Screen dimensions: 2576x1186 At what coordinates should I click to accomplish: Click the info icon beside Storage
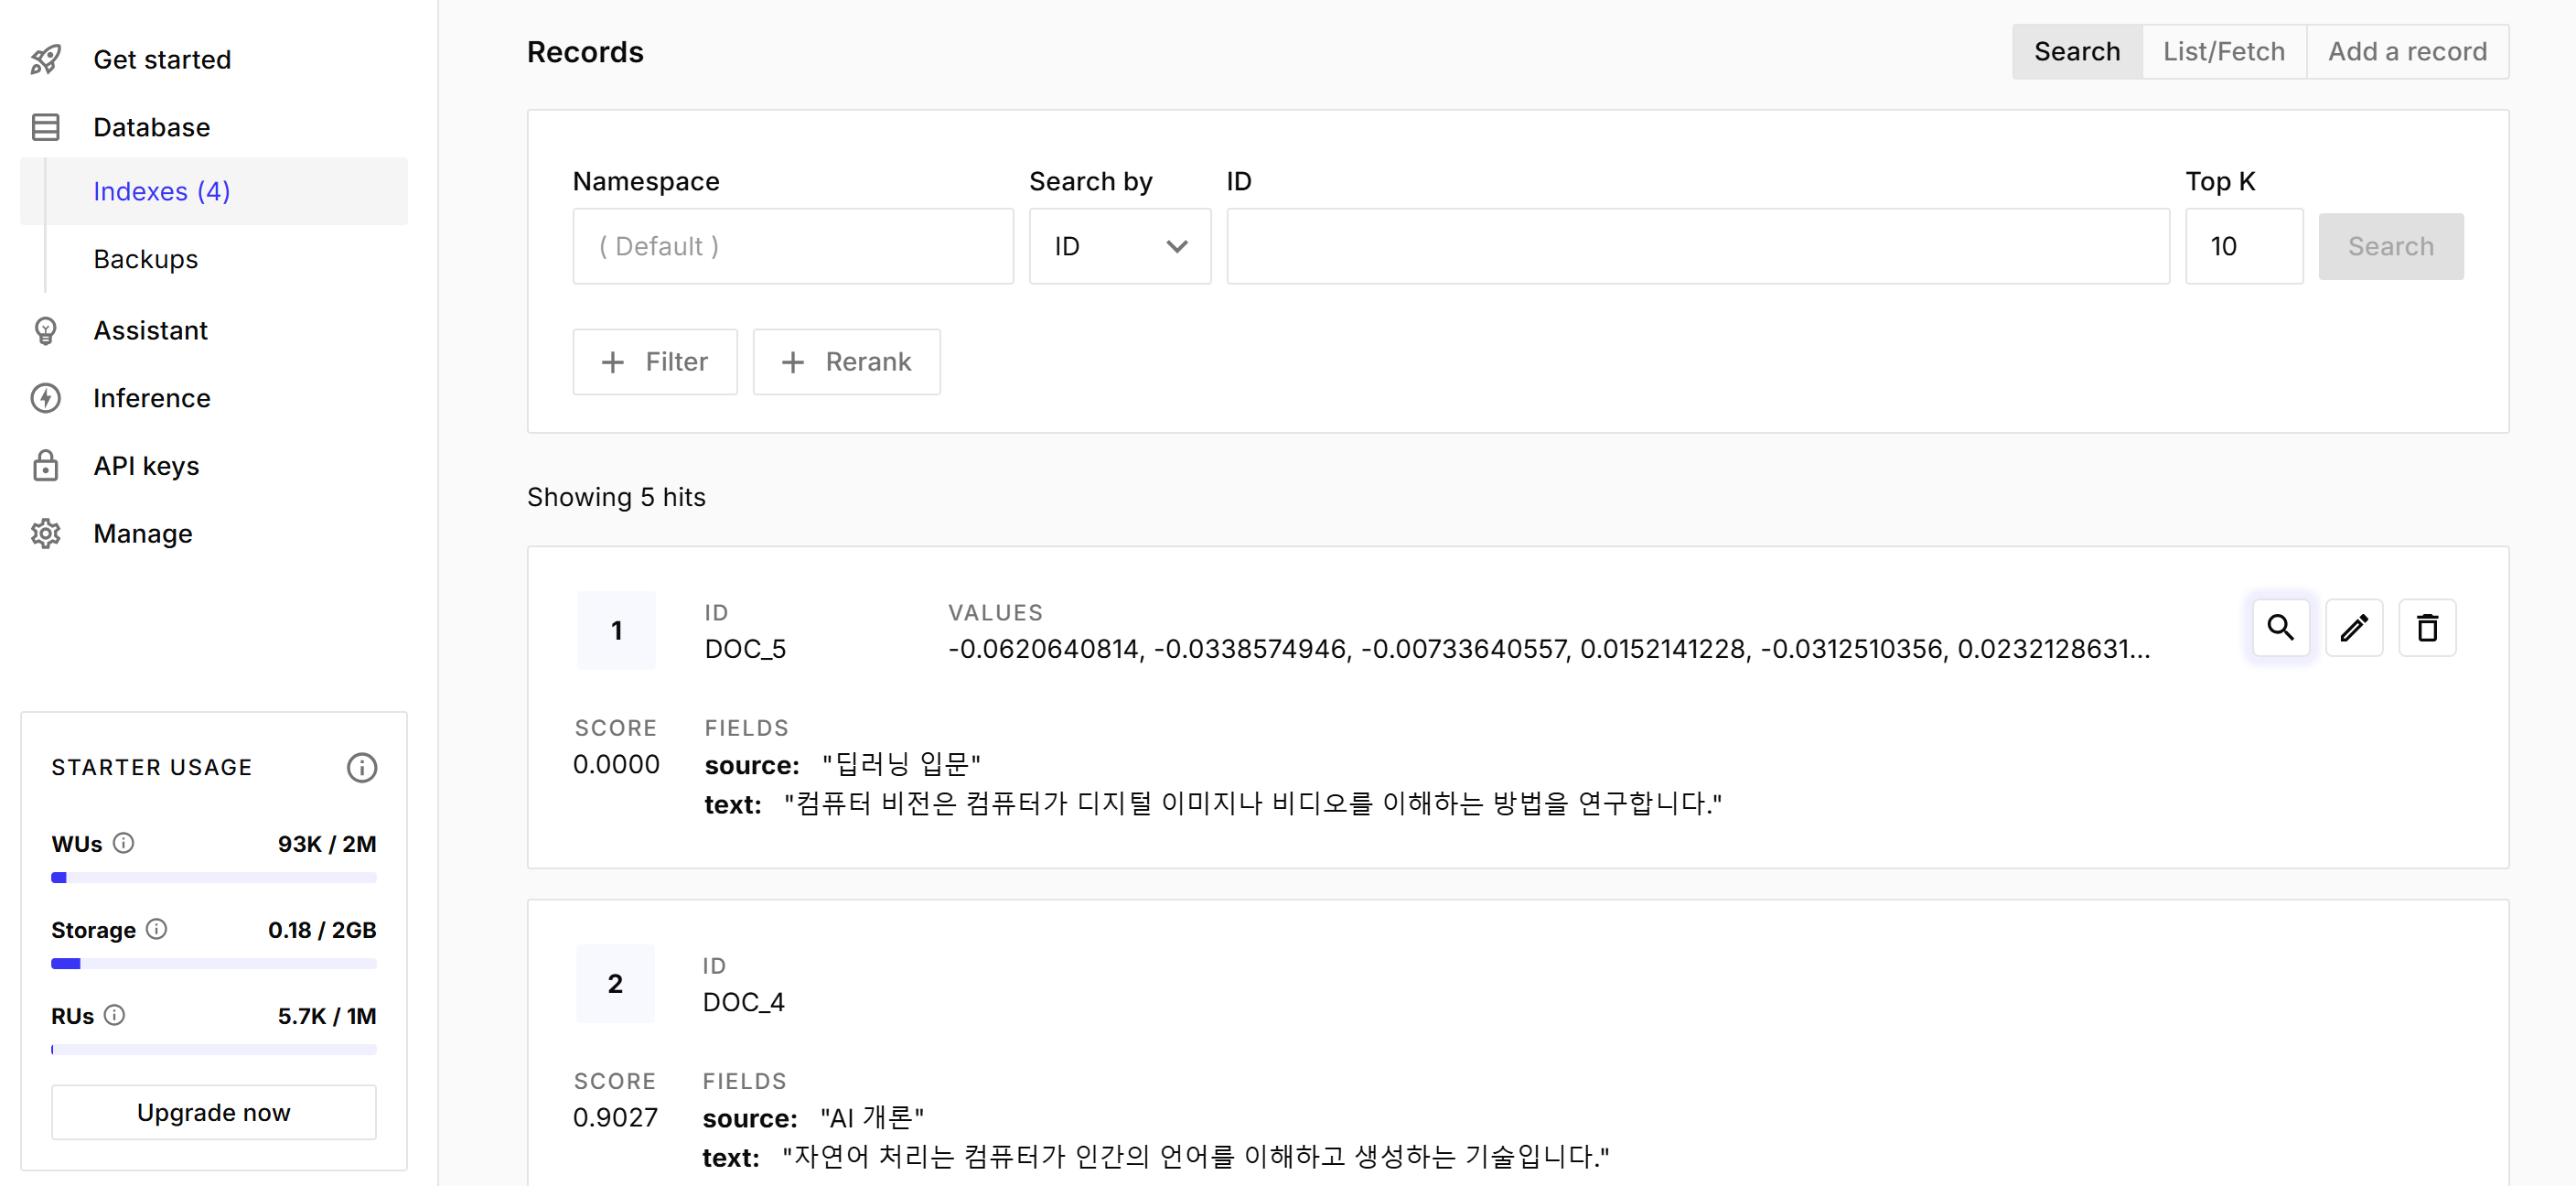point(157,929)
